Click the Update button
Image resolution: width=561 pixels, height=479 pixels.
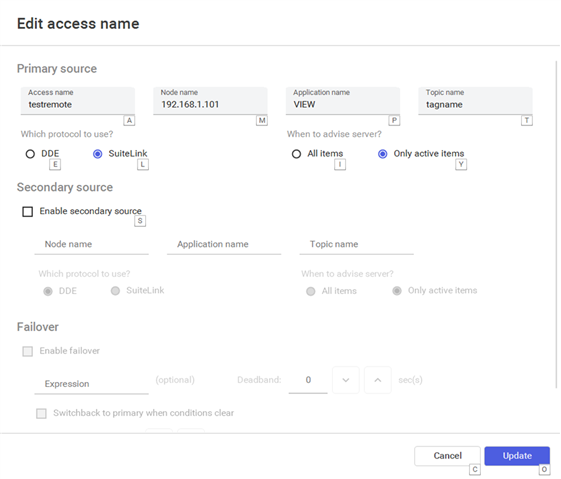point(517,456)
